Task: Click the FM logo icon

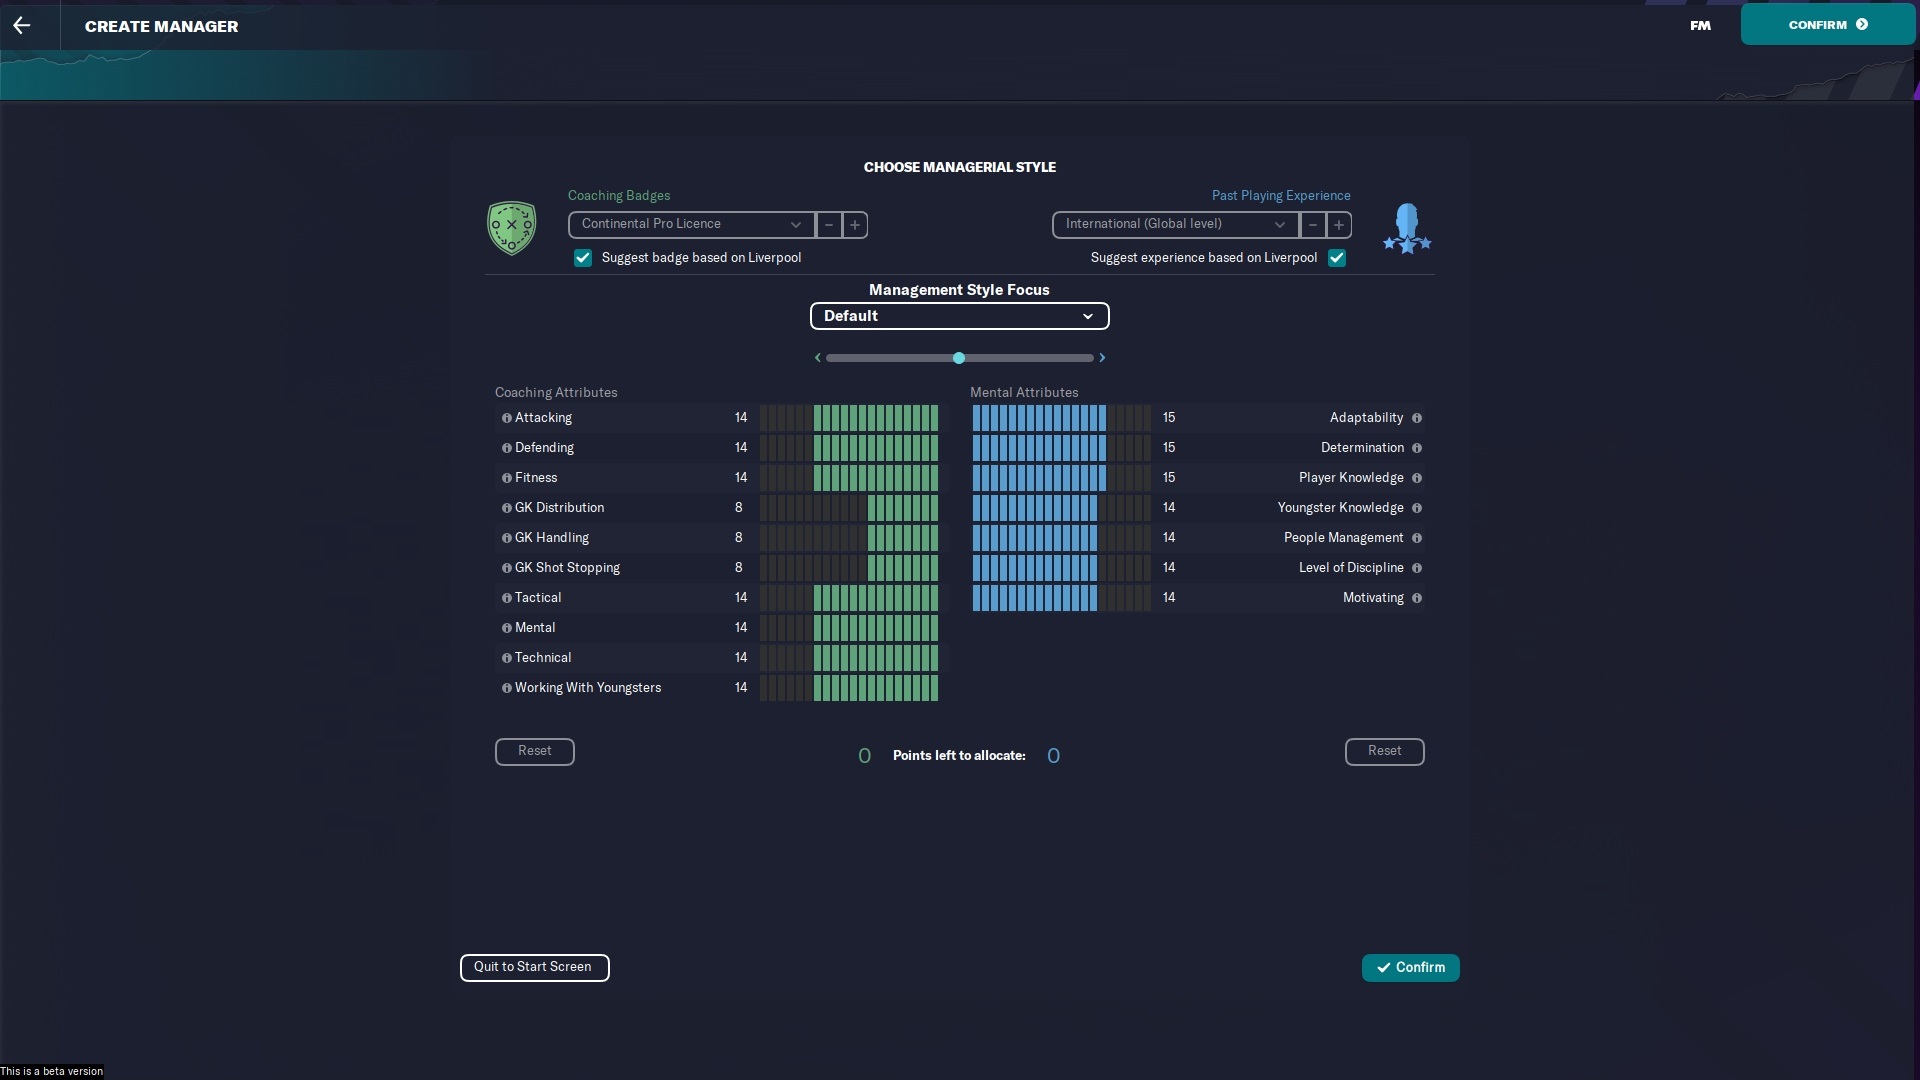Action: point(1700,25)
